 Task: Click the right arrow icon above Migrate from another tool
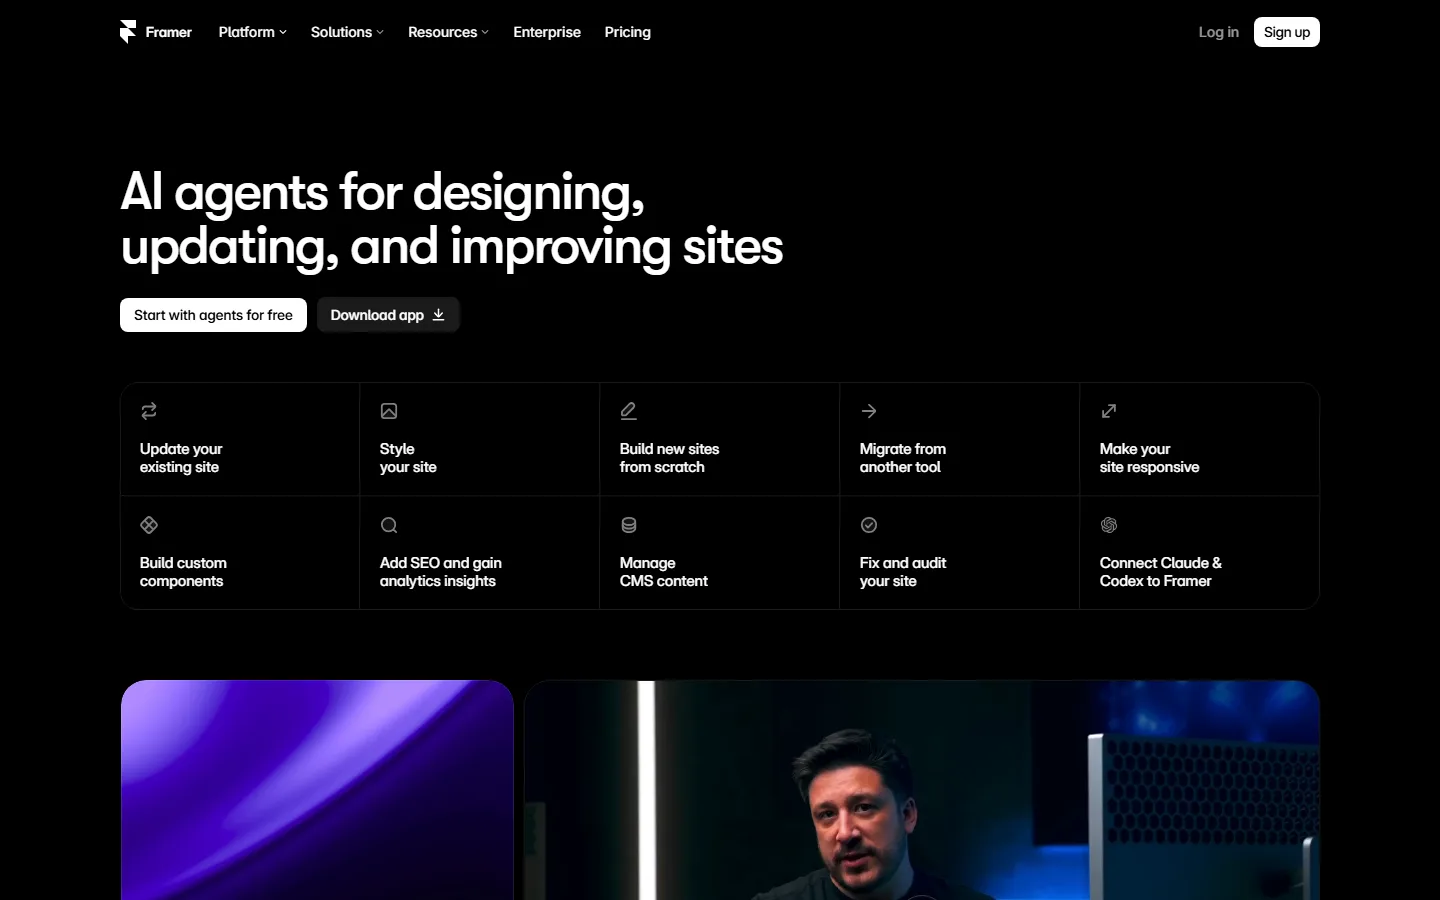tap(869, 411)
